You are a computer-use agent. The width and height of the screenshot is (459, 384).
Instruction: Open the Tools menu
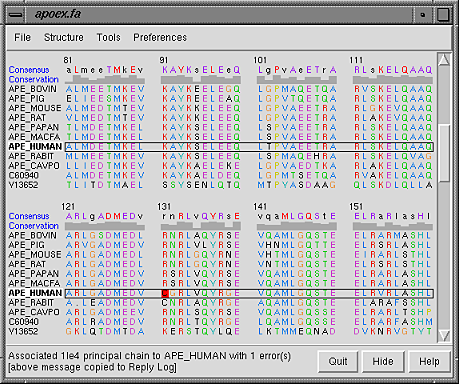point(108,37)
